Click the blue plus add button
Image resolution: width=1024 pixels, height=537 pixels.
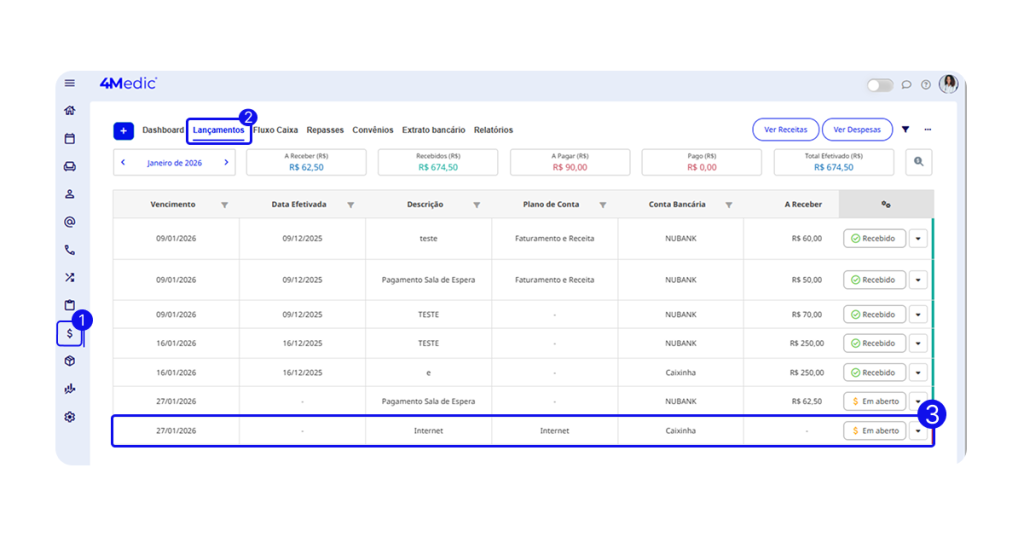click(123, 131)
